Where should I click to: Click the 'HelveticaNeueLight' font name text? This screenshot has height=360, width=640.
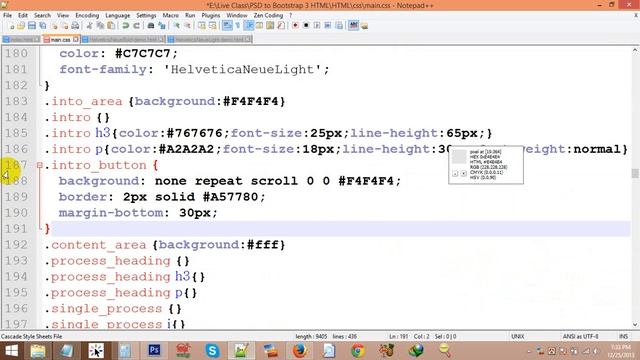(x=242, y=69)
